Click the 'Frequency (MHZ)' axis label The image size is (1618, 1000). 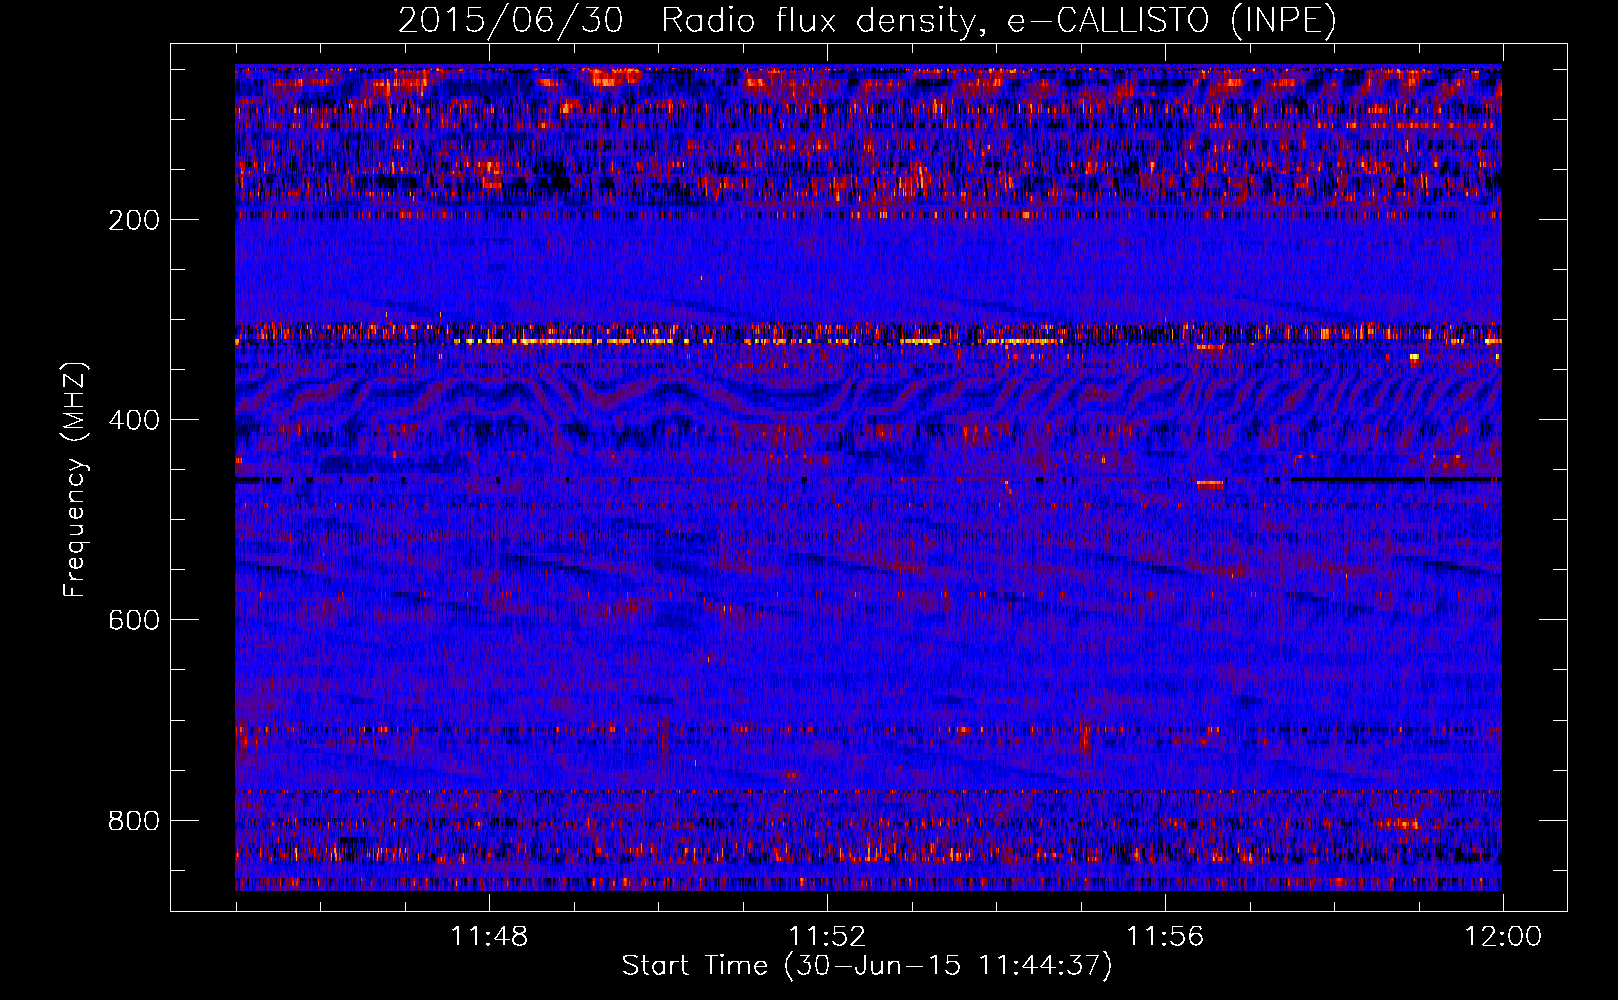(x=74, y=480)
